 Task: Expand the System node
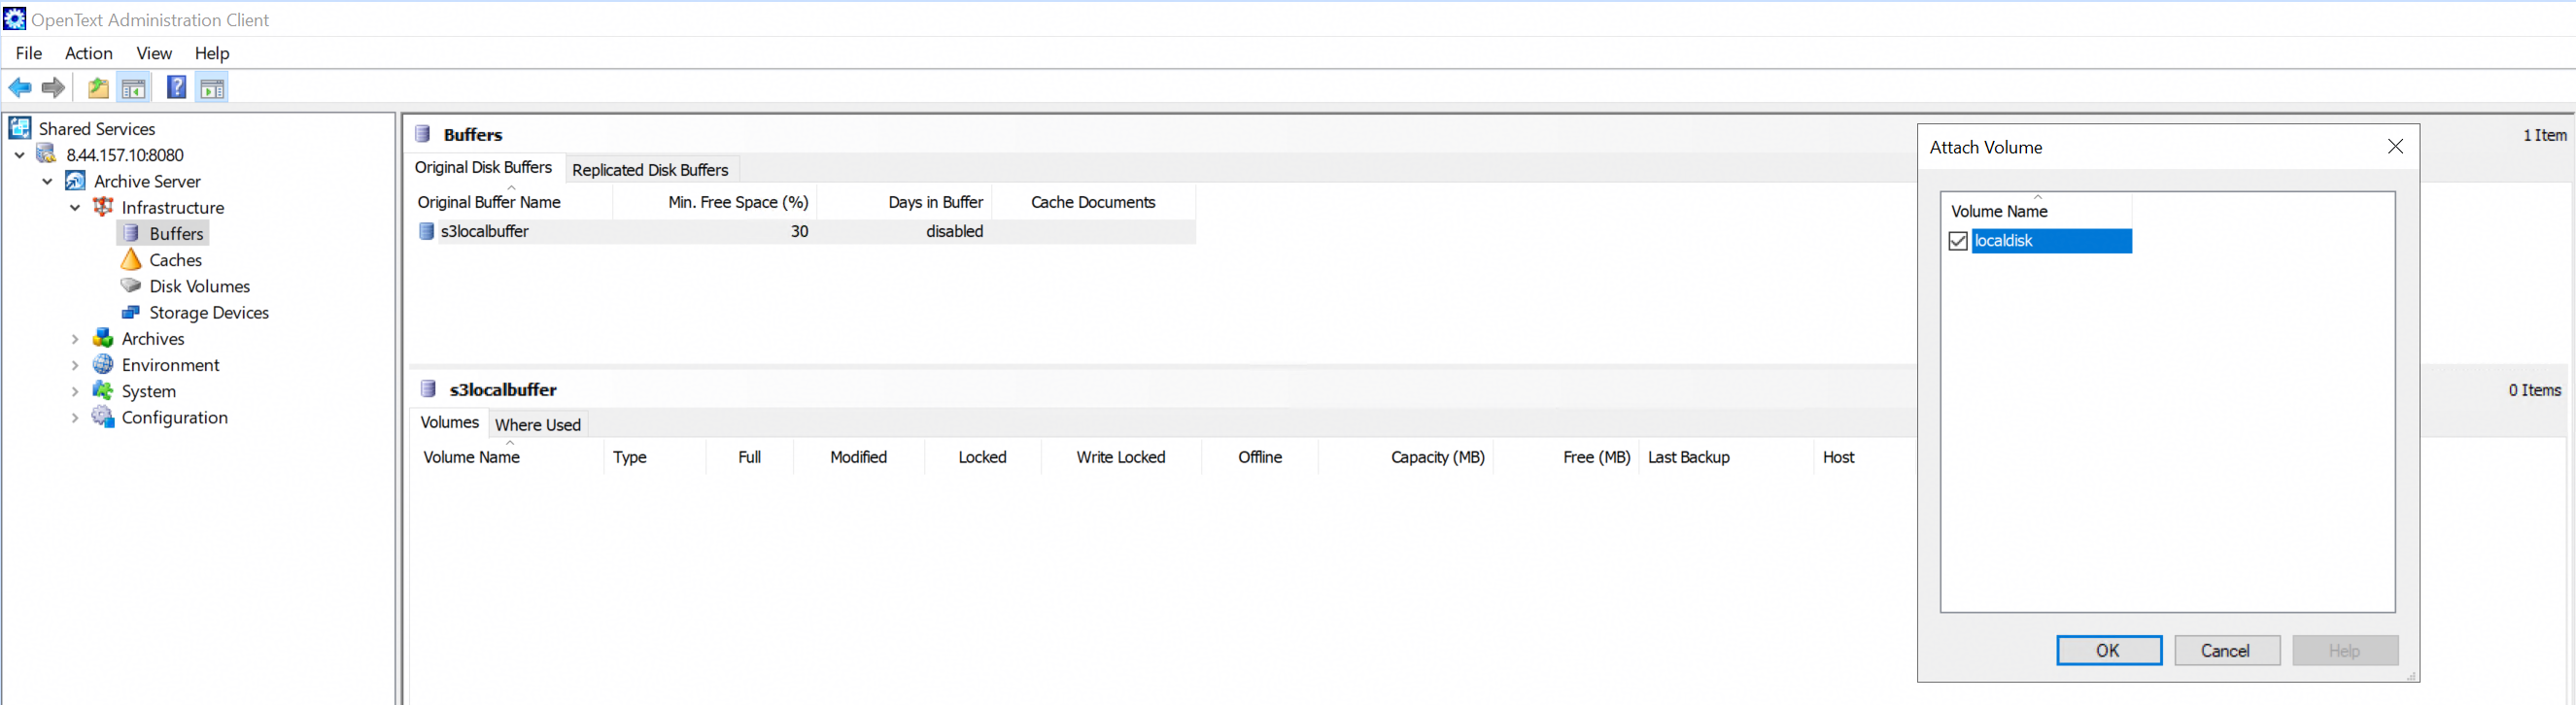(75, 391)
